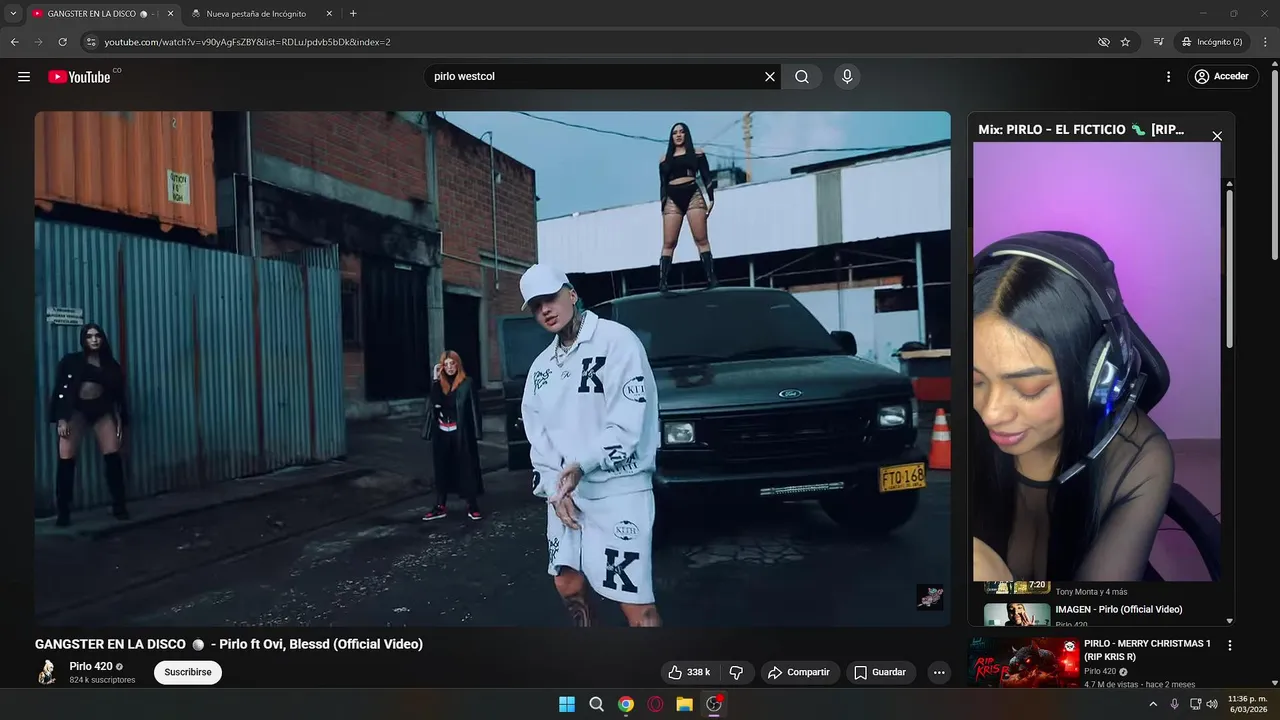
Task: Open PIRLO - MERRY CHRISTMAS 1 video title
Action: click(1148, 650)
